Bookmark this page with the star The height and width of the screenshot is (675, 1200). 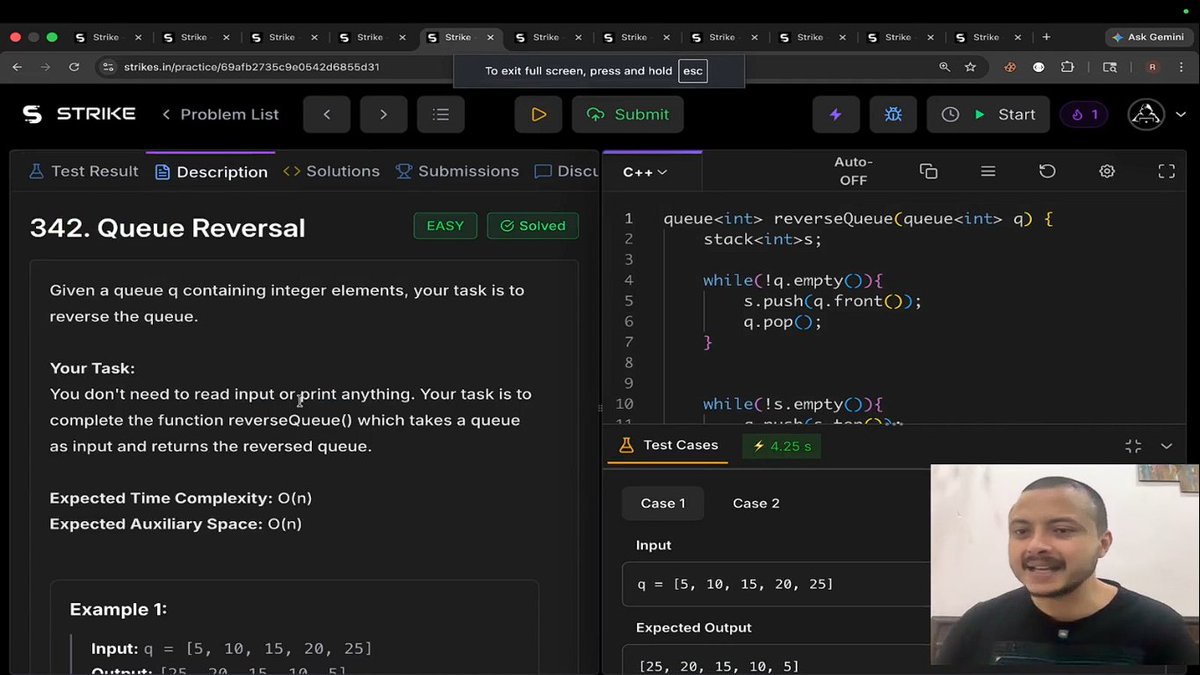coord(970,67)
